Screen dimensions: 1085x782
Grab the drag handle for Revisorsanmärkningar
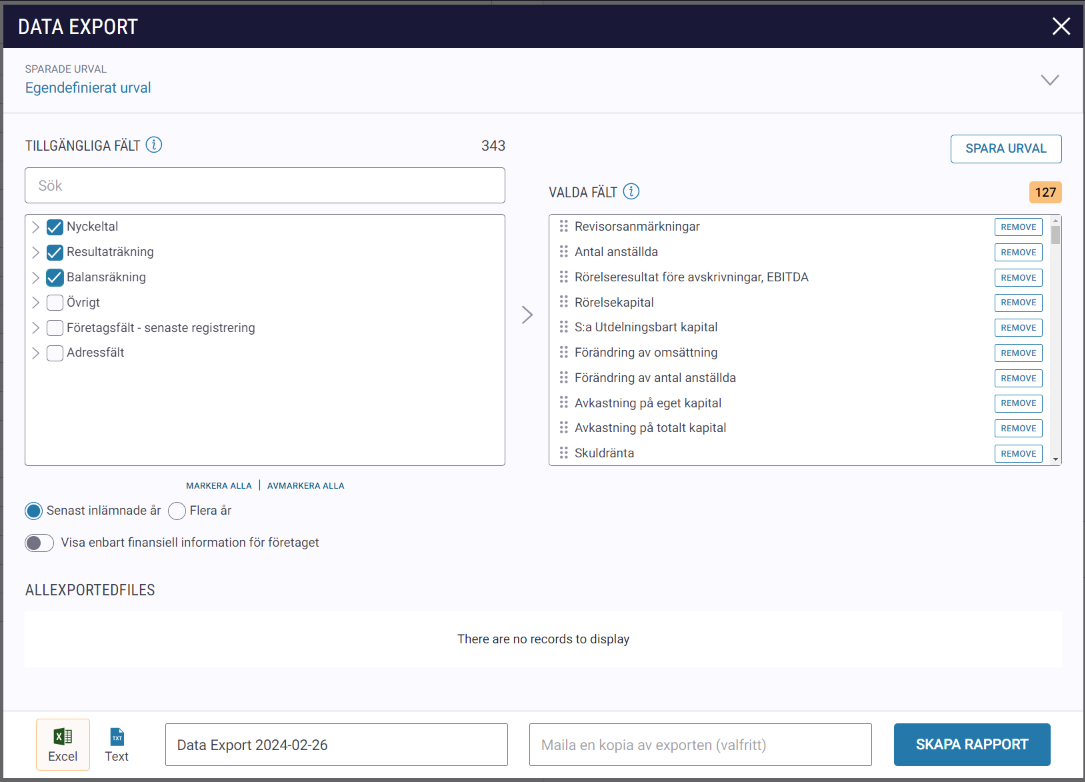click(x=564, y=226)
